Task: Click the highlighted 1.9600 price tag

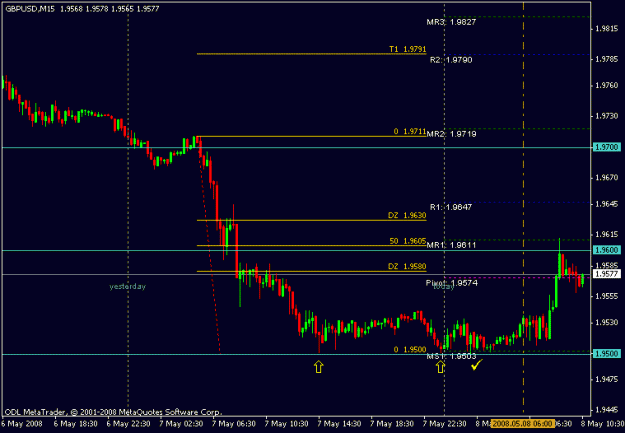Action: click(x=607, y=250)
